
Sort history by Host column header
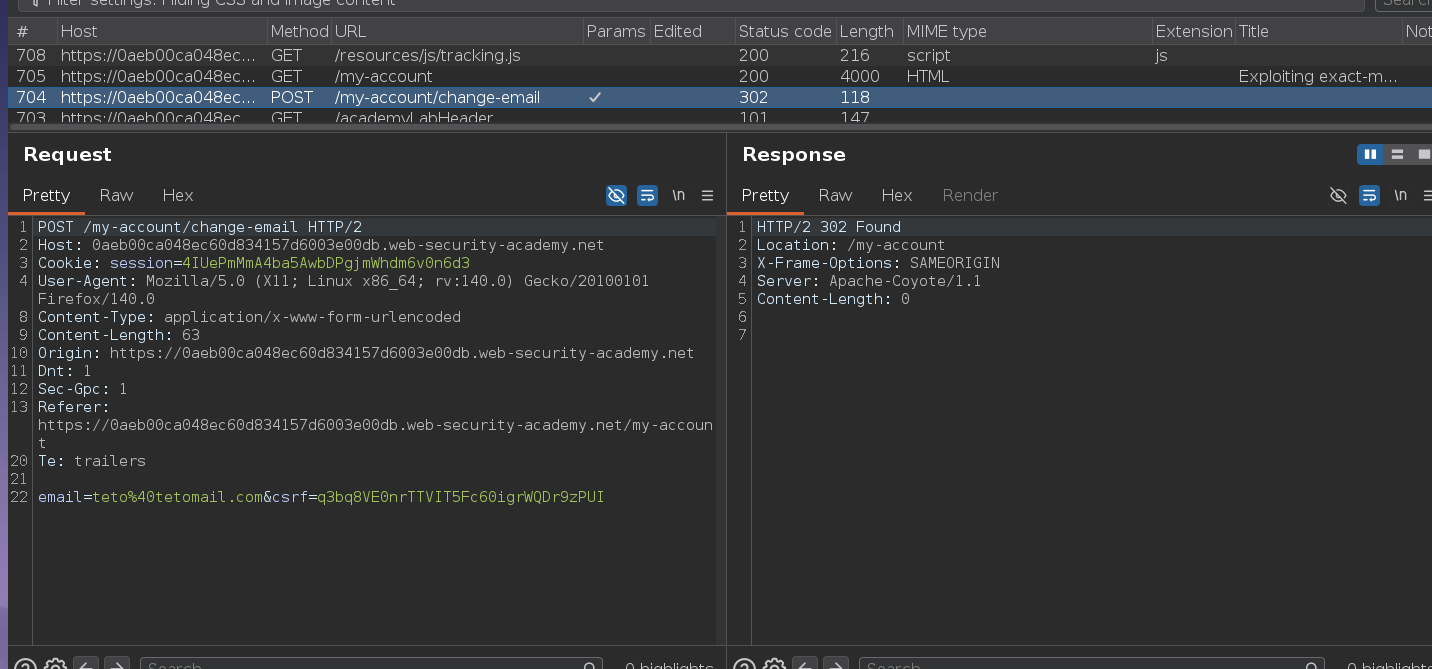(162, 31)
